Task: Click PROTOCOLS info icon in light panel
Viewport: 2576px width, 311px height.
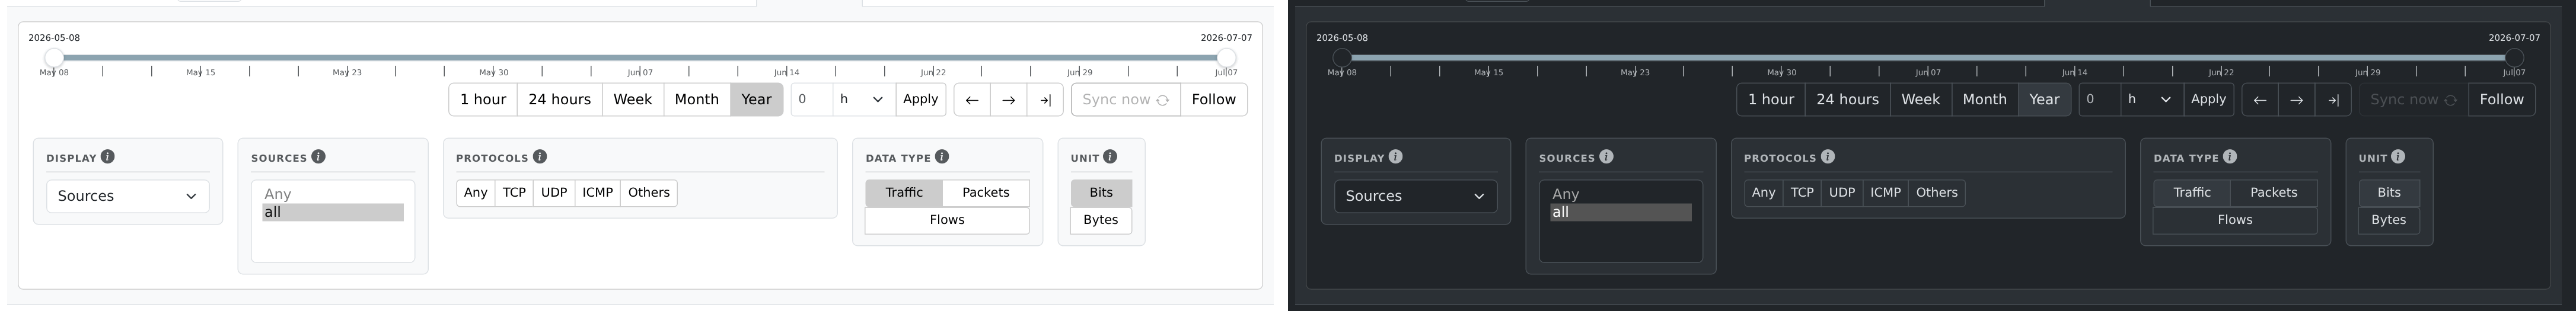Action: coord(540,157)
